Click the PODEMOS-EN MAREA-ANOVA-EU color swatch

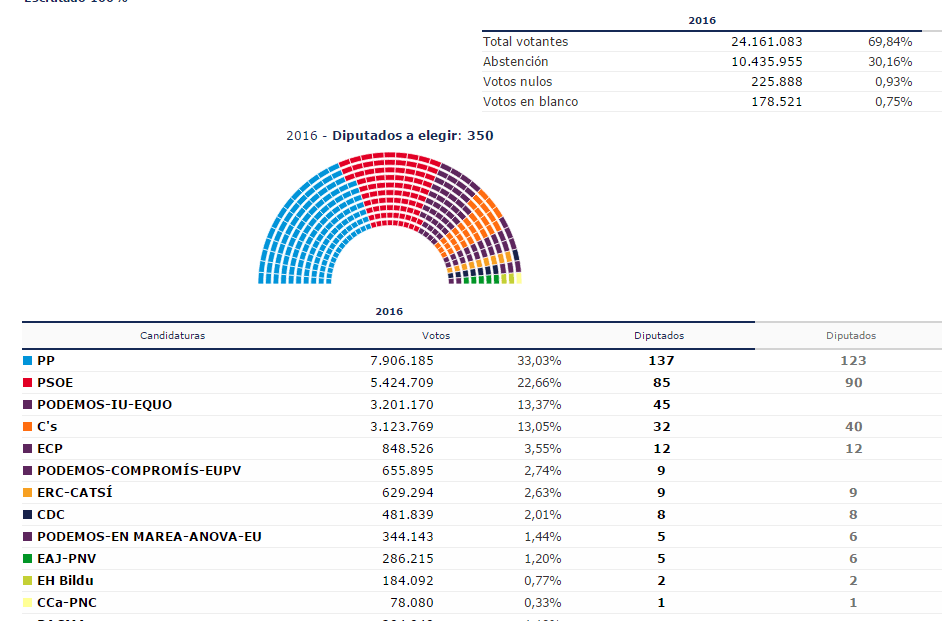[28, 536]
